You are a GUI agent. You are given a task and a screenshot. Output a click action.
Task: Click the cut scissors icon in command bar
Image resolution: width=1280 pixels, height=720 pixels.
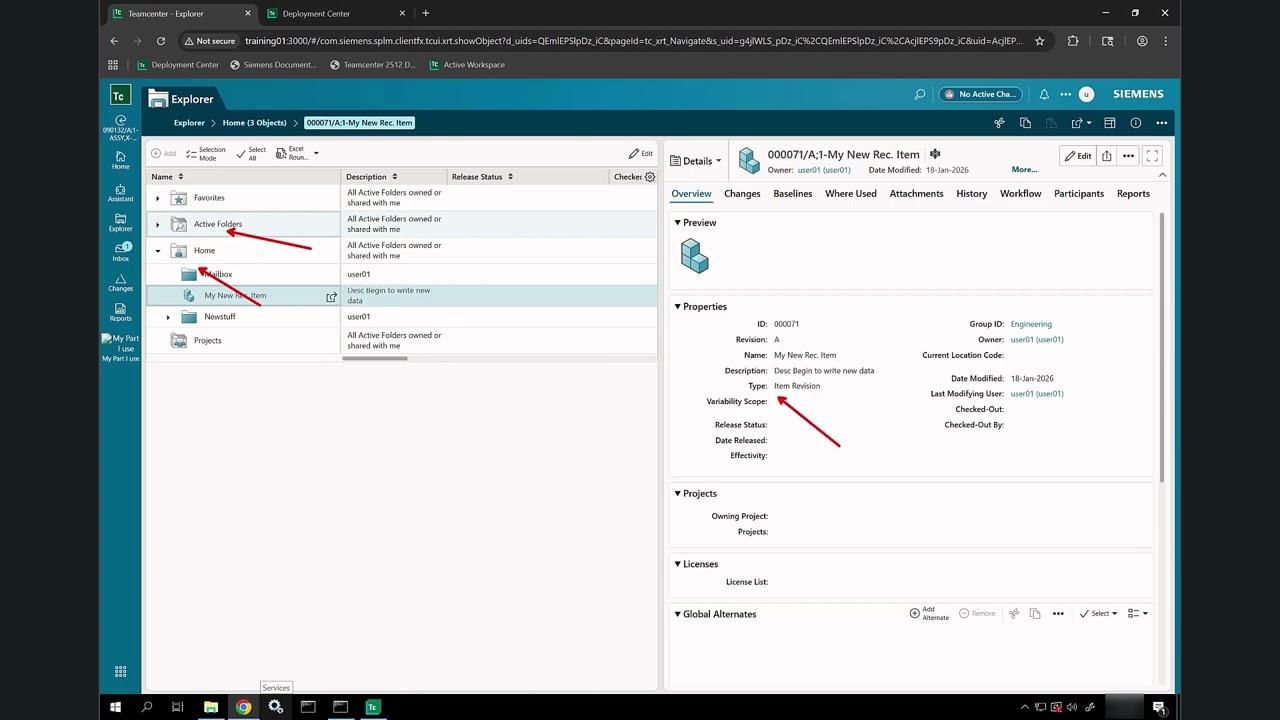[999, 123]
